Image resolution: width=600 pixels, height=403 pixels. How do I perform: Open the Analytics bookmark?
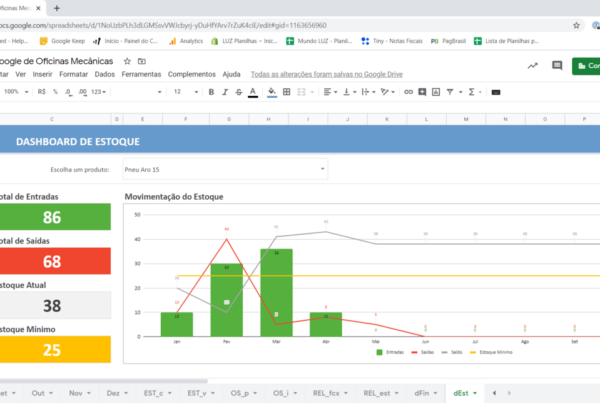(186, 41)
